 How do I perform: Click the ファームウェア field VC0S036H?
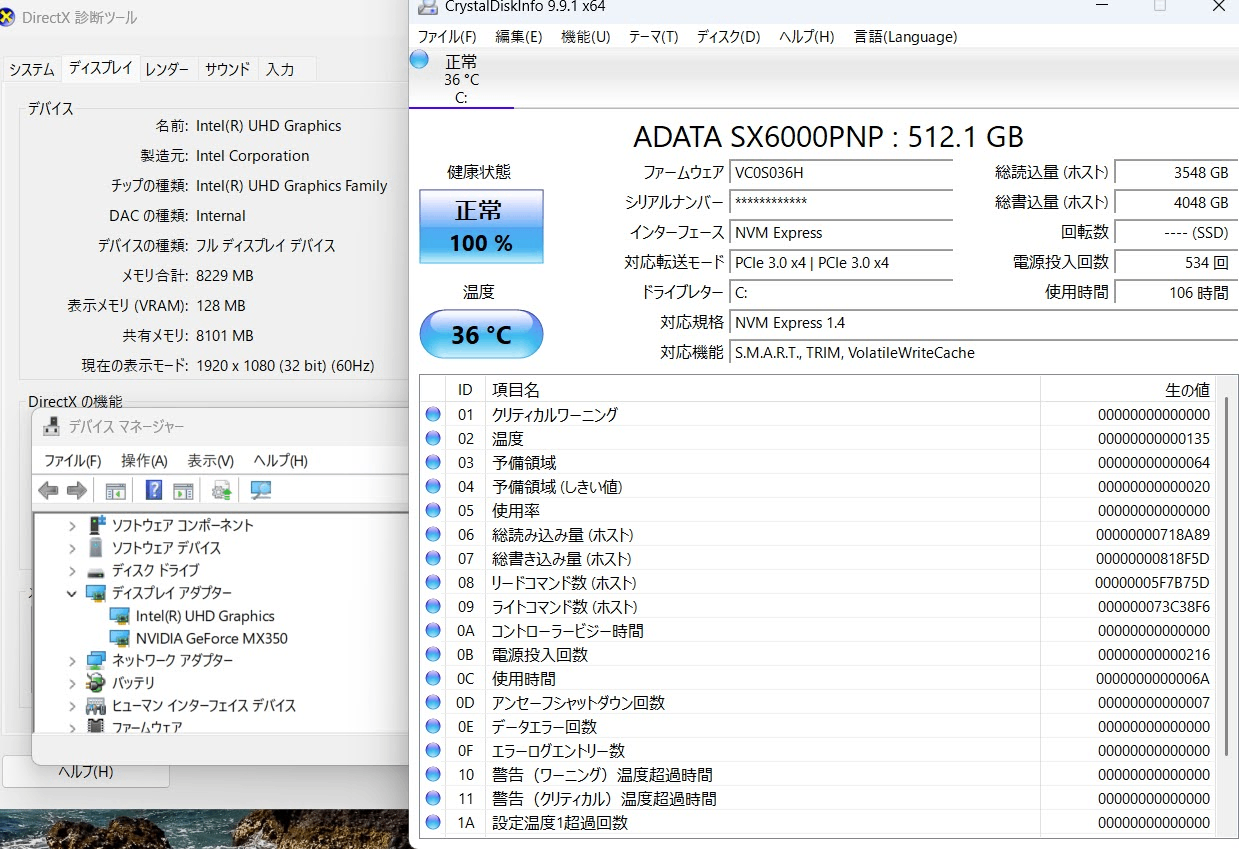pyautogui.click(x=840, y=173)
